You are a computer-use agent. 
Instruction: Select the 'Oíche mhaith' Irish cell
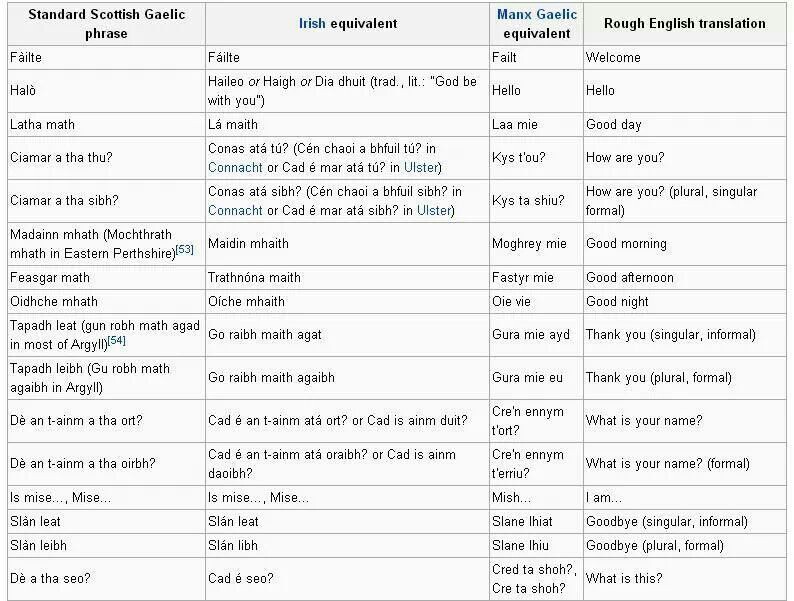246,301
